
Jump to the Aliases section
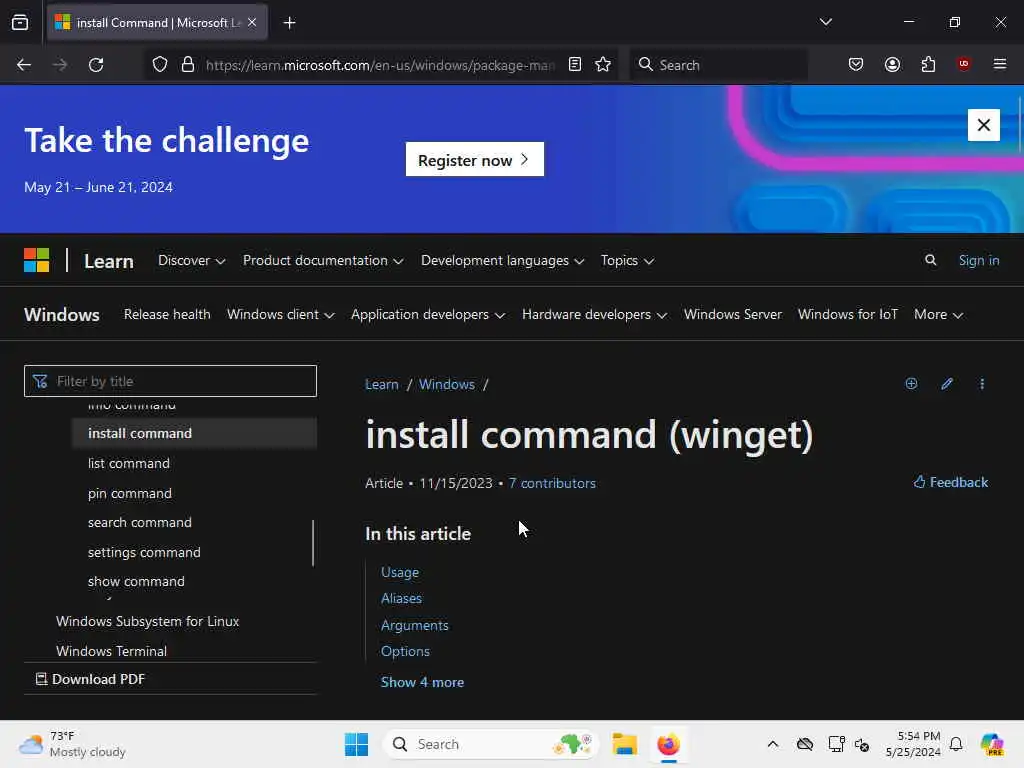pos(401,598)
